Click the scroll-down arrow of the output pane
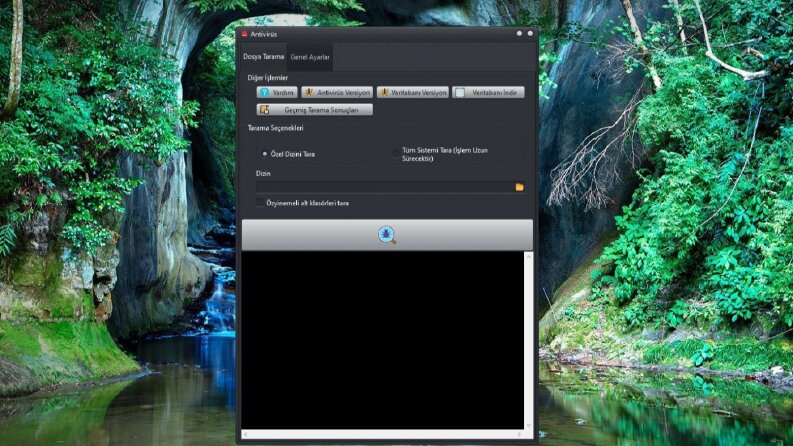The width and height of the screenshot is (793, 446). (x=528, y=425)
